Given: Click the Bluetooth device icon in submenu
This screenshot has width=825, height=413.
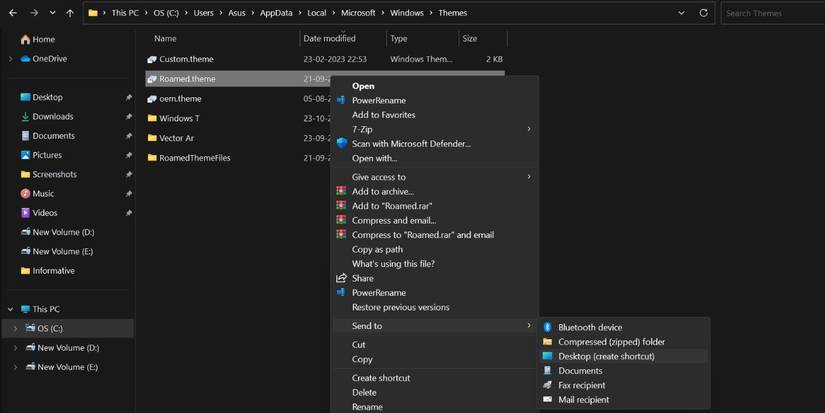Looking at the screenshot, I should click(x=547, y=327).
